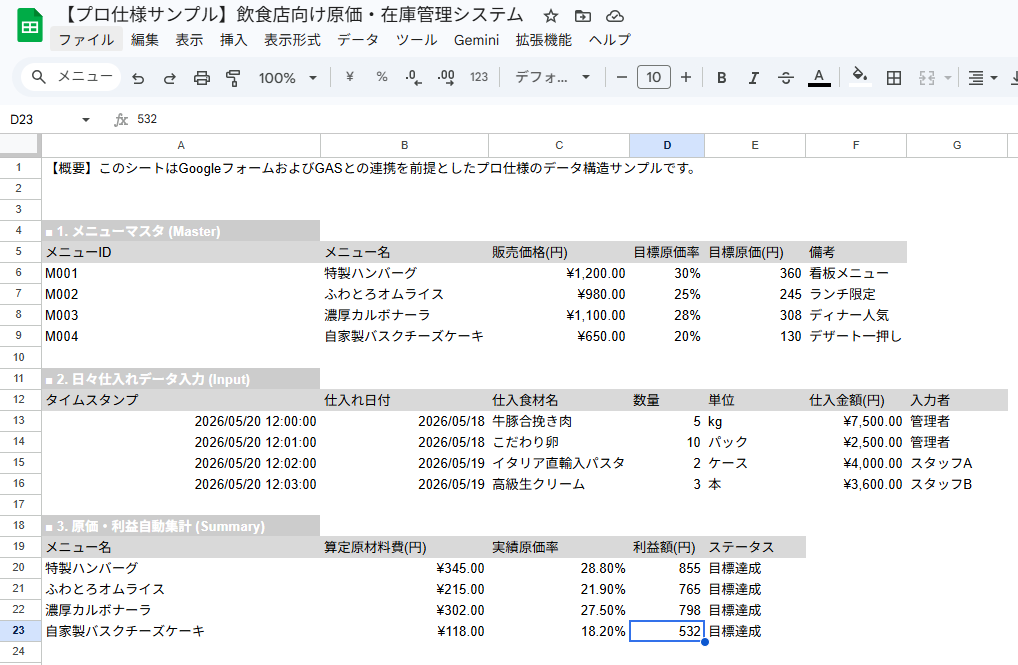Open the ヘルプ menu
The width and height of the screenshot is (1018, 665).
tap(610, 40)
